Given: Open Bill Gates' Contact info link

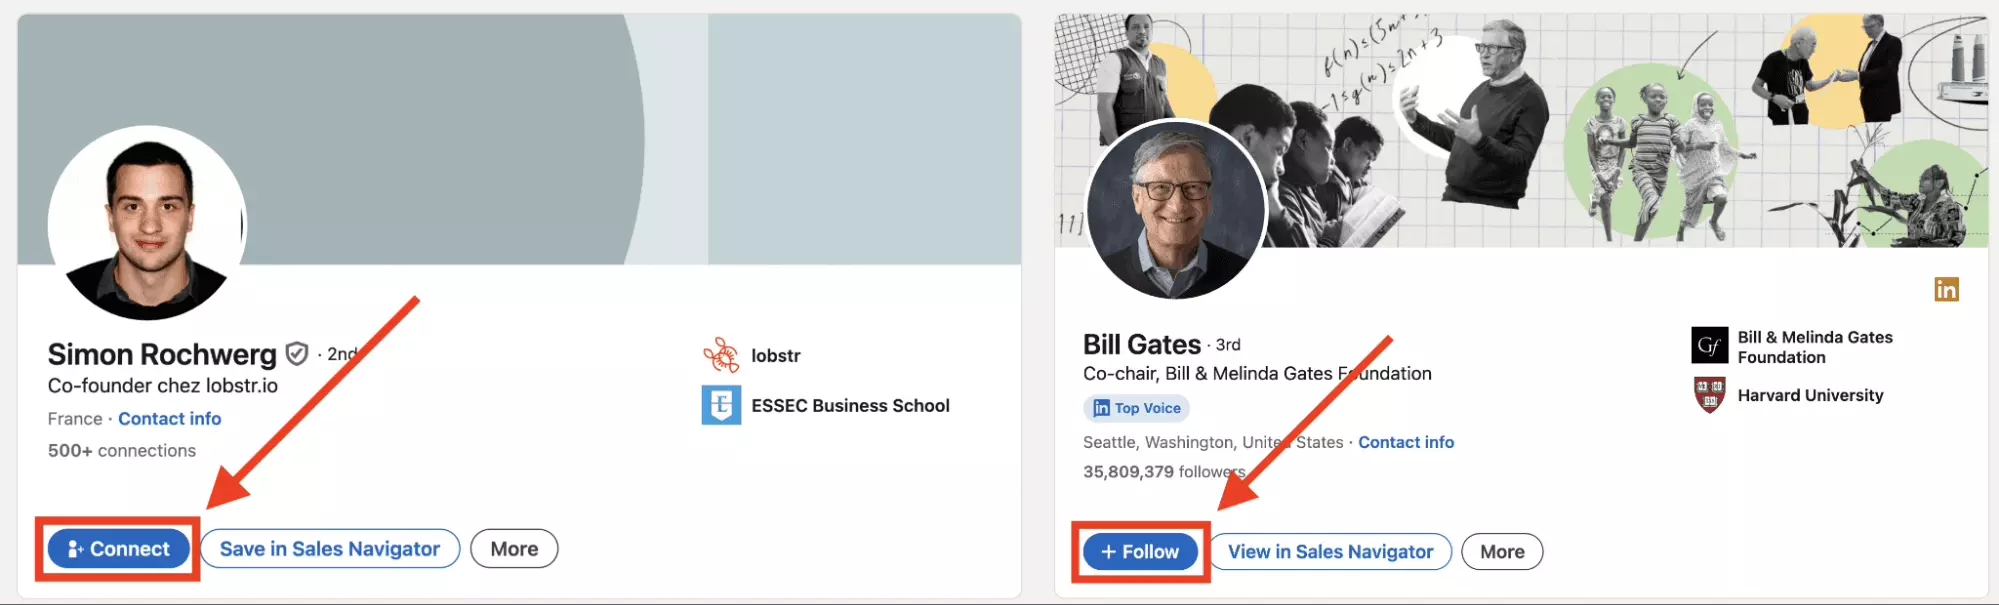Looking at the screenshot, I should (1406, 442).
